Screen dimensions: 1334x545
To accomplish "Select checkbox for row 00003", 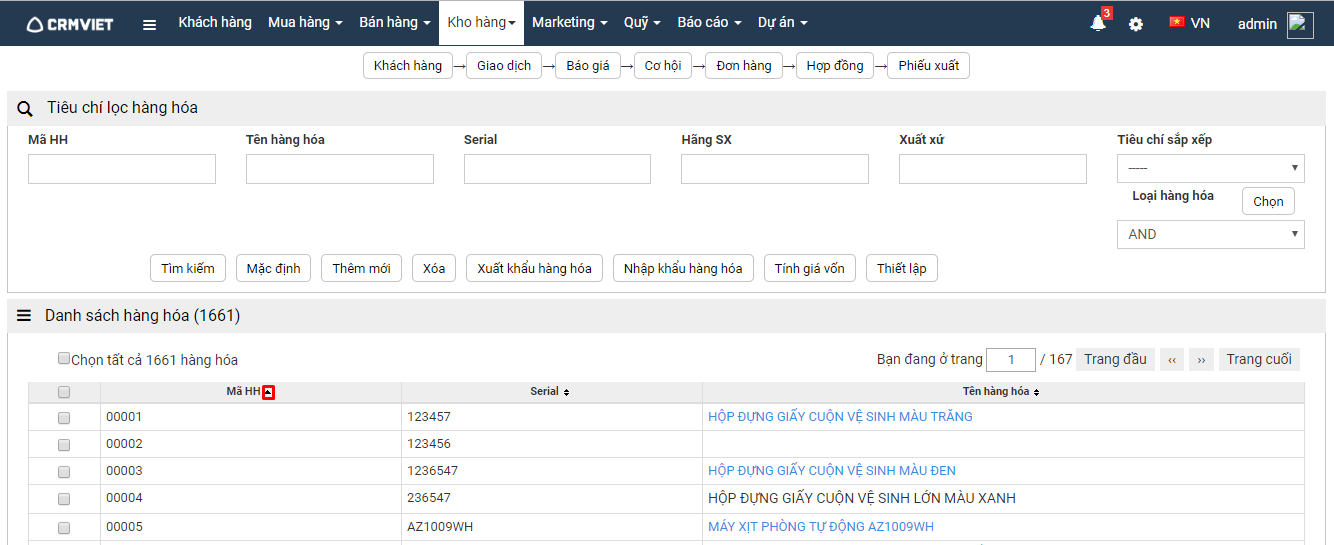I will click(64, 471).
